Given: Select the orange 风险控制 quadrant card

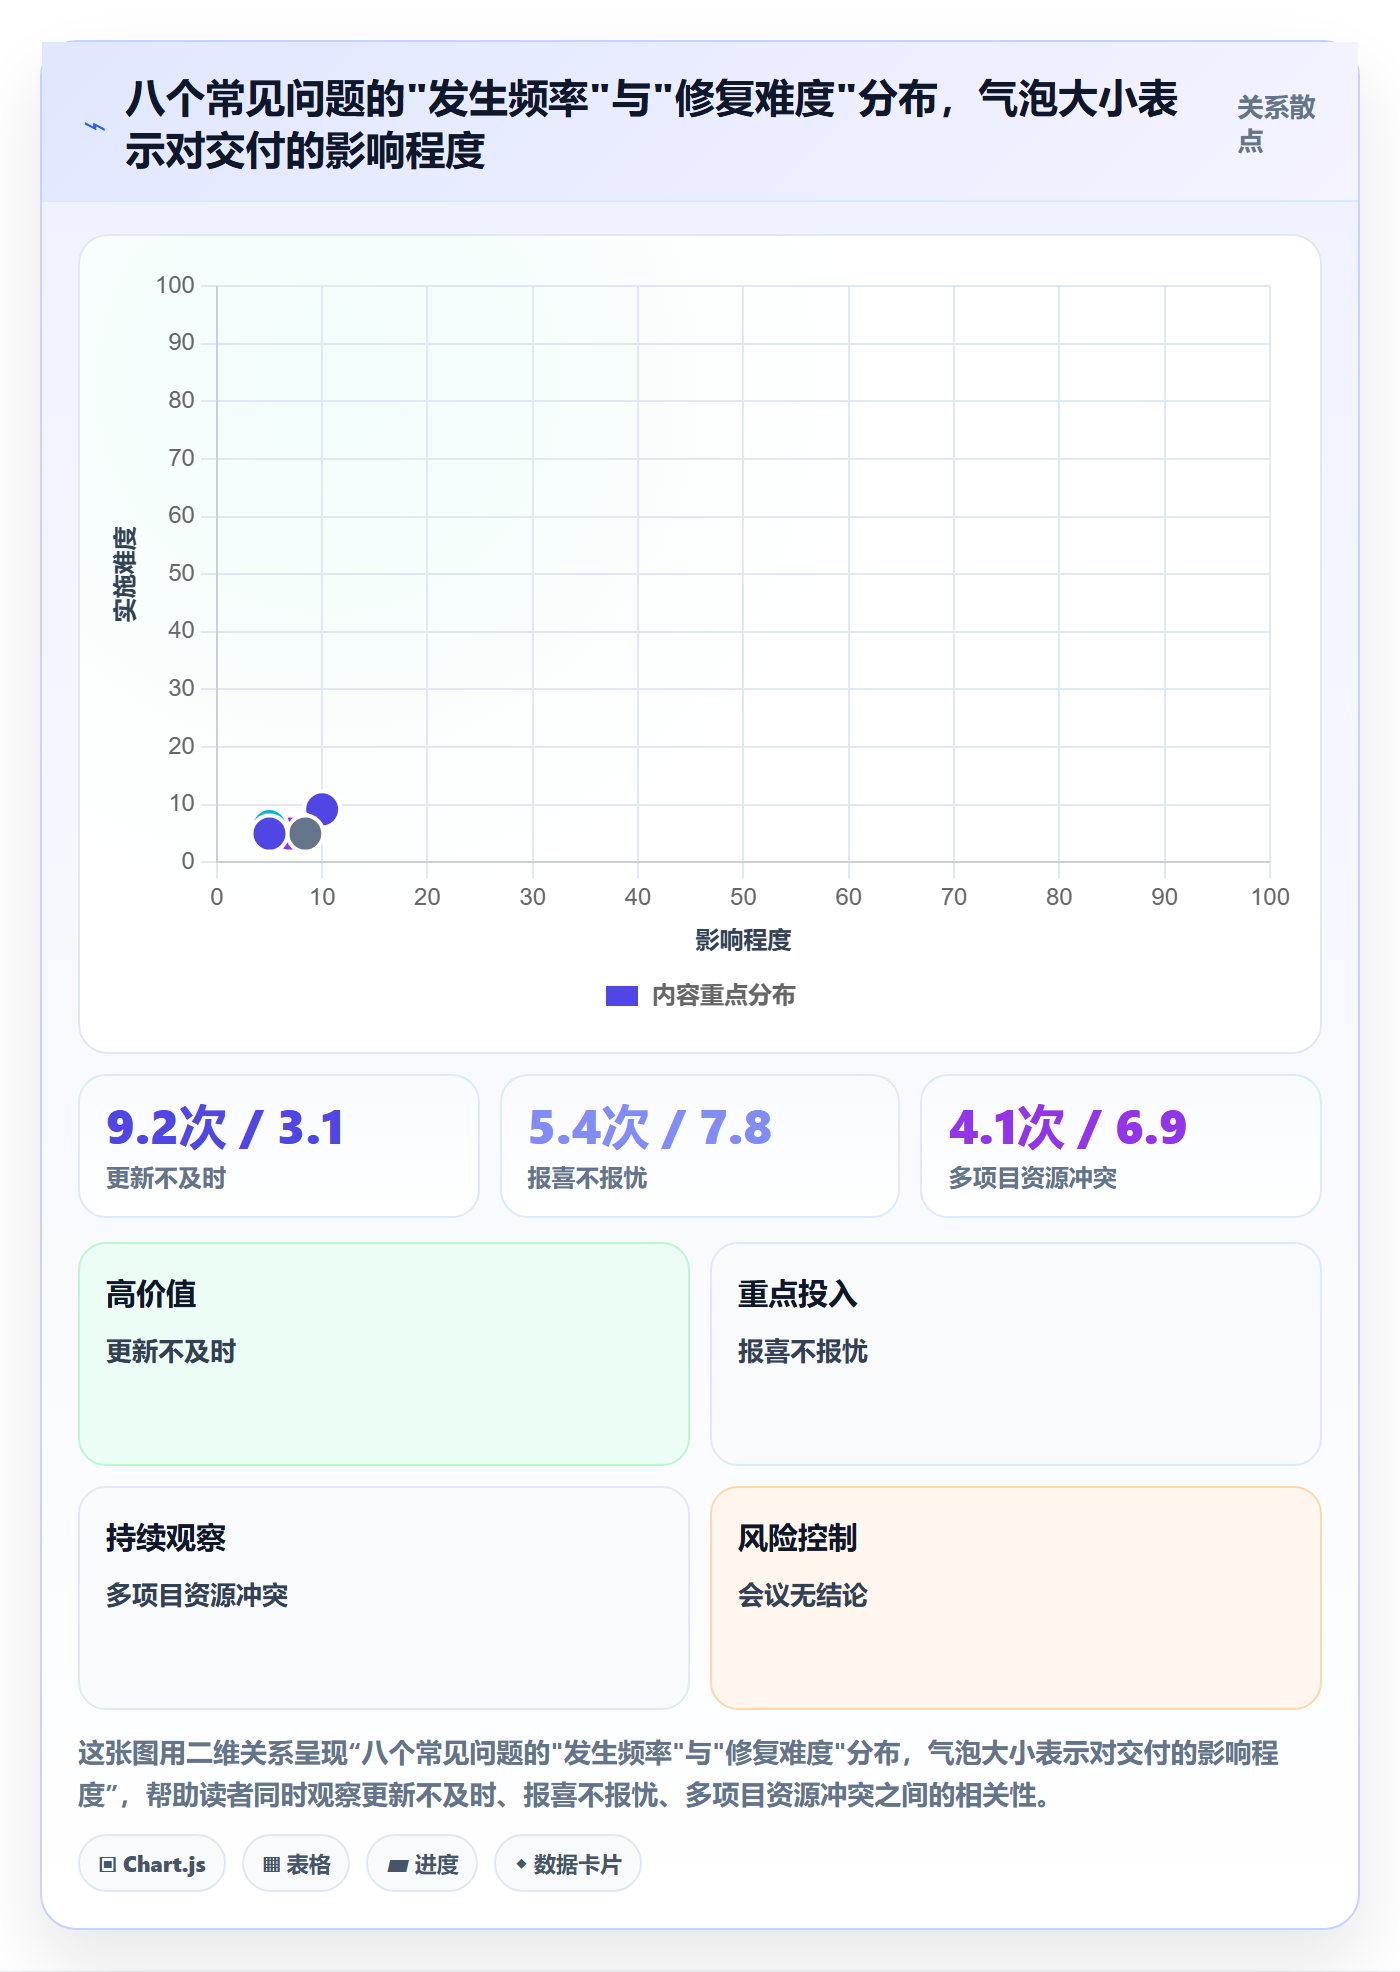Looking at the screenshot, I should click(1016, 1598).
